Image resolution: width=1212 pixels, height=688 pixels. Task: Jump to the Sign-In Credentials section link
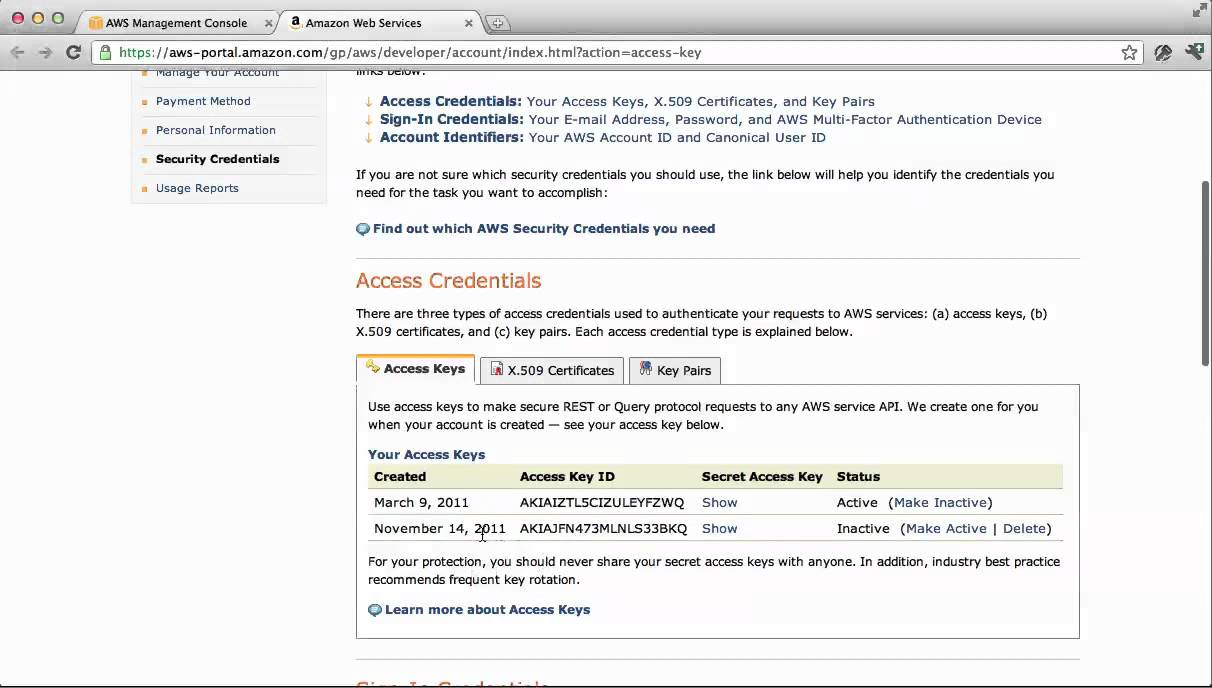click(452, 119)
